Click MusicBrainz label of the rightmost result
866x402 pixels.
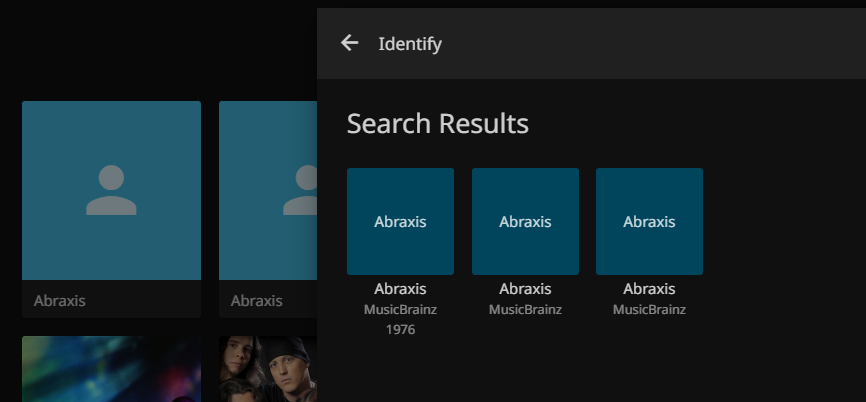pos(649,309)
